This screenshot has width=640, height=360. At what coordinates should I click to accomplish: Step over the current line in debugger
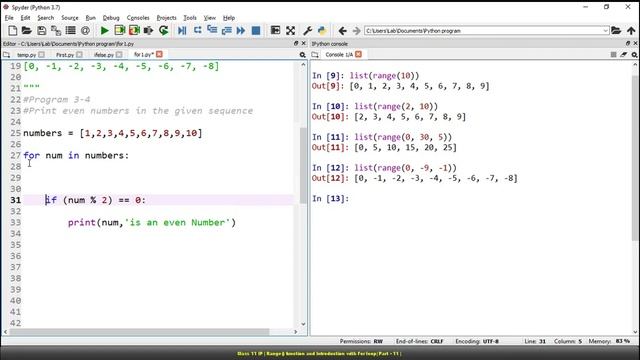pos(198,31)
